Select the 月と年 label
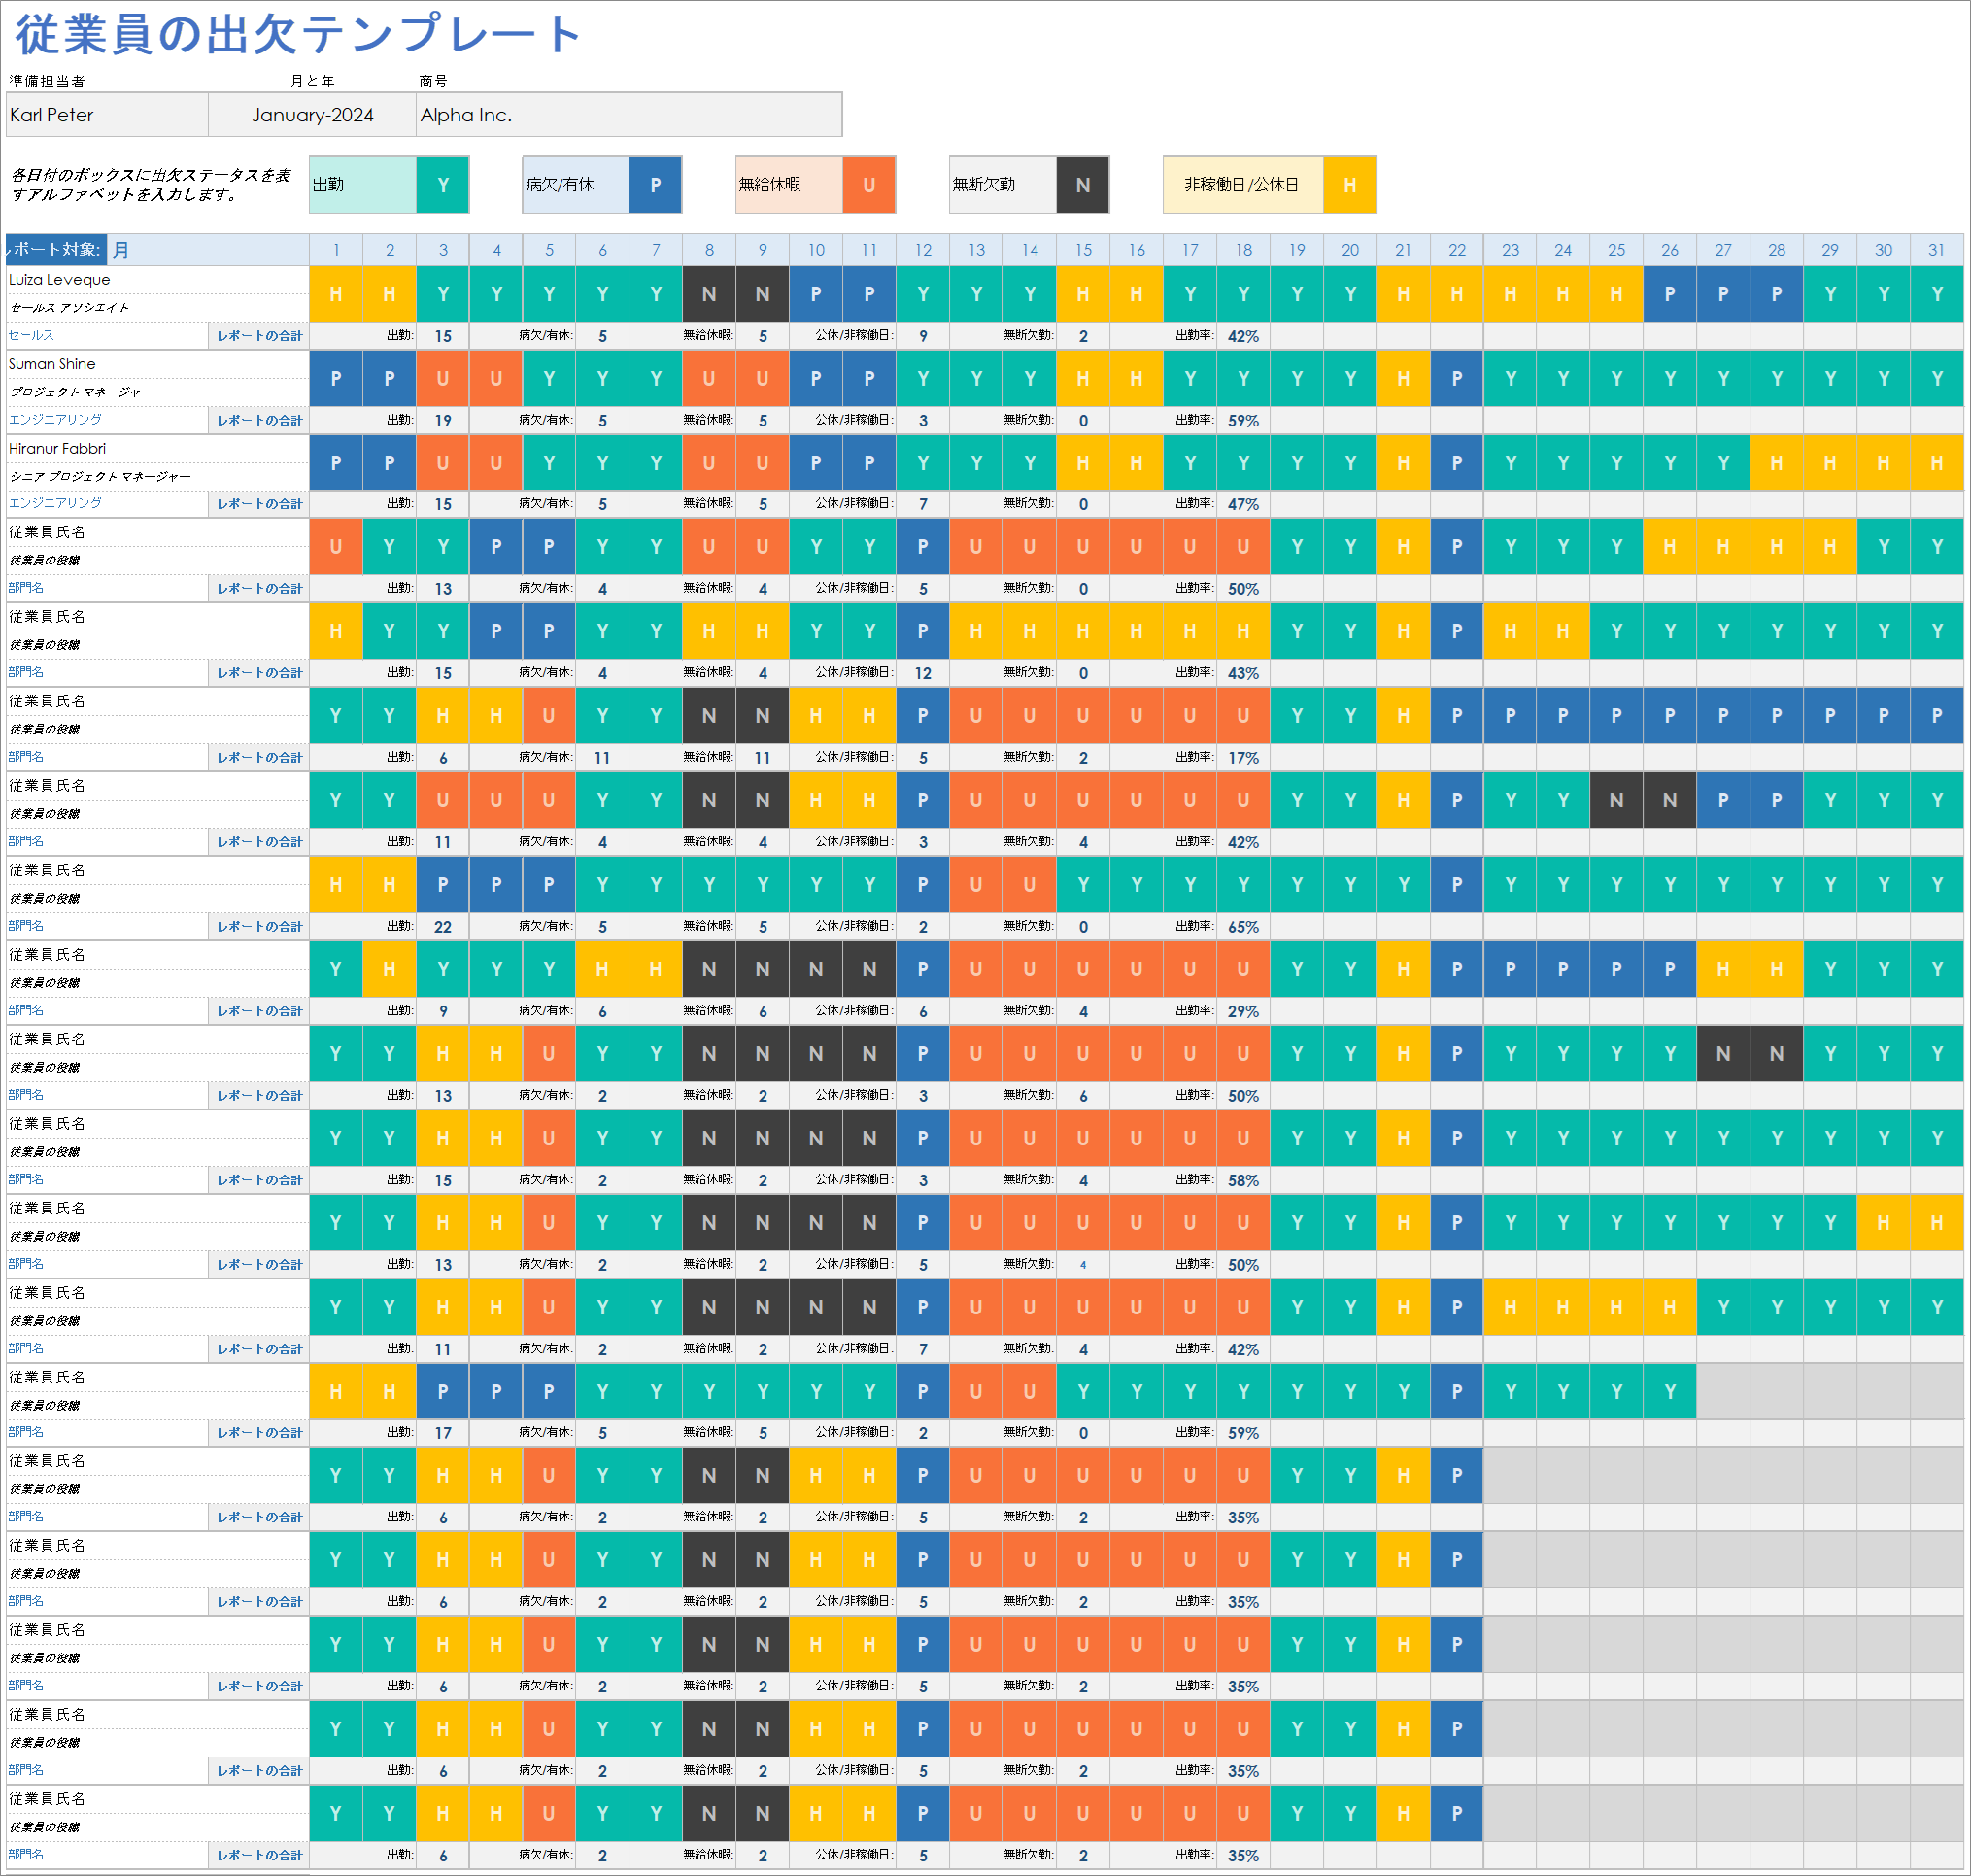 pos(312,81)
